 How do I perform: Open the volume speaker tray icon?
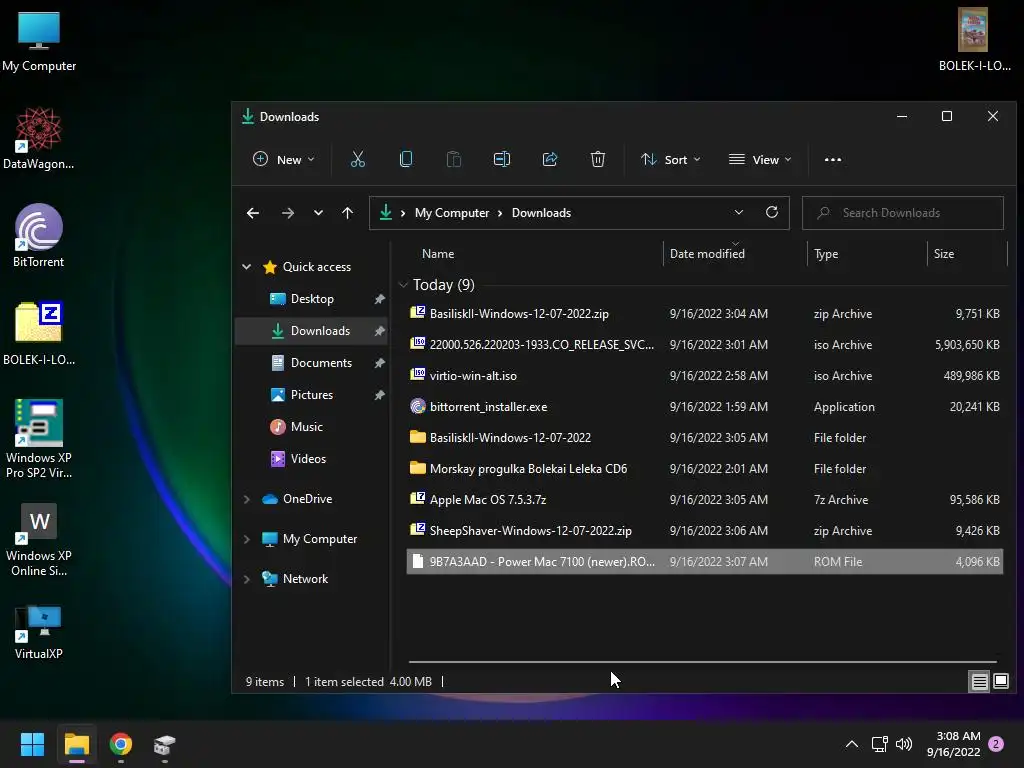click(904, 744)
